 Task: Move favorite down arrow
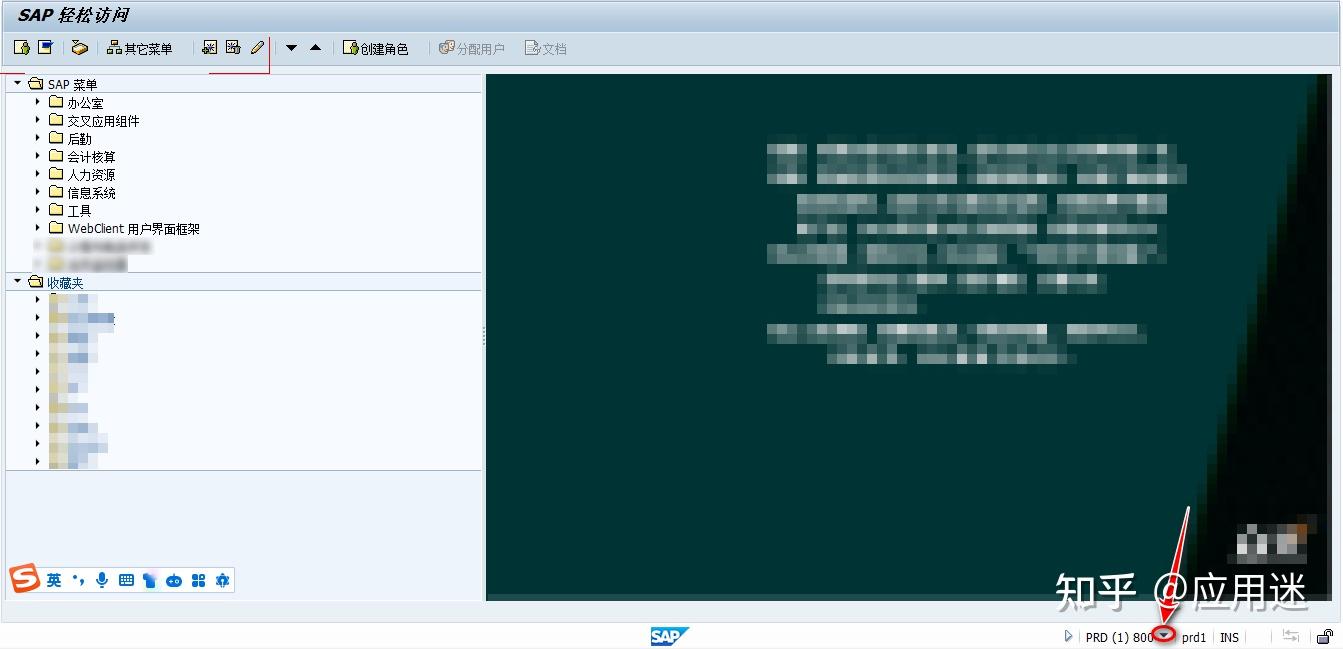(291, 48)
